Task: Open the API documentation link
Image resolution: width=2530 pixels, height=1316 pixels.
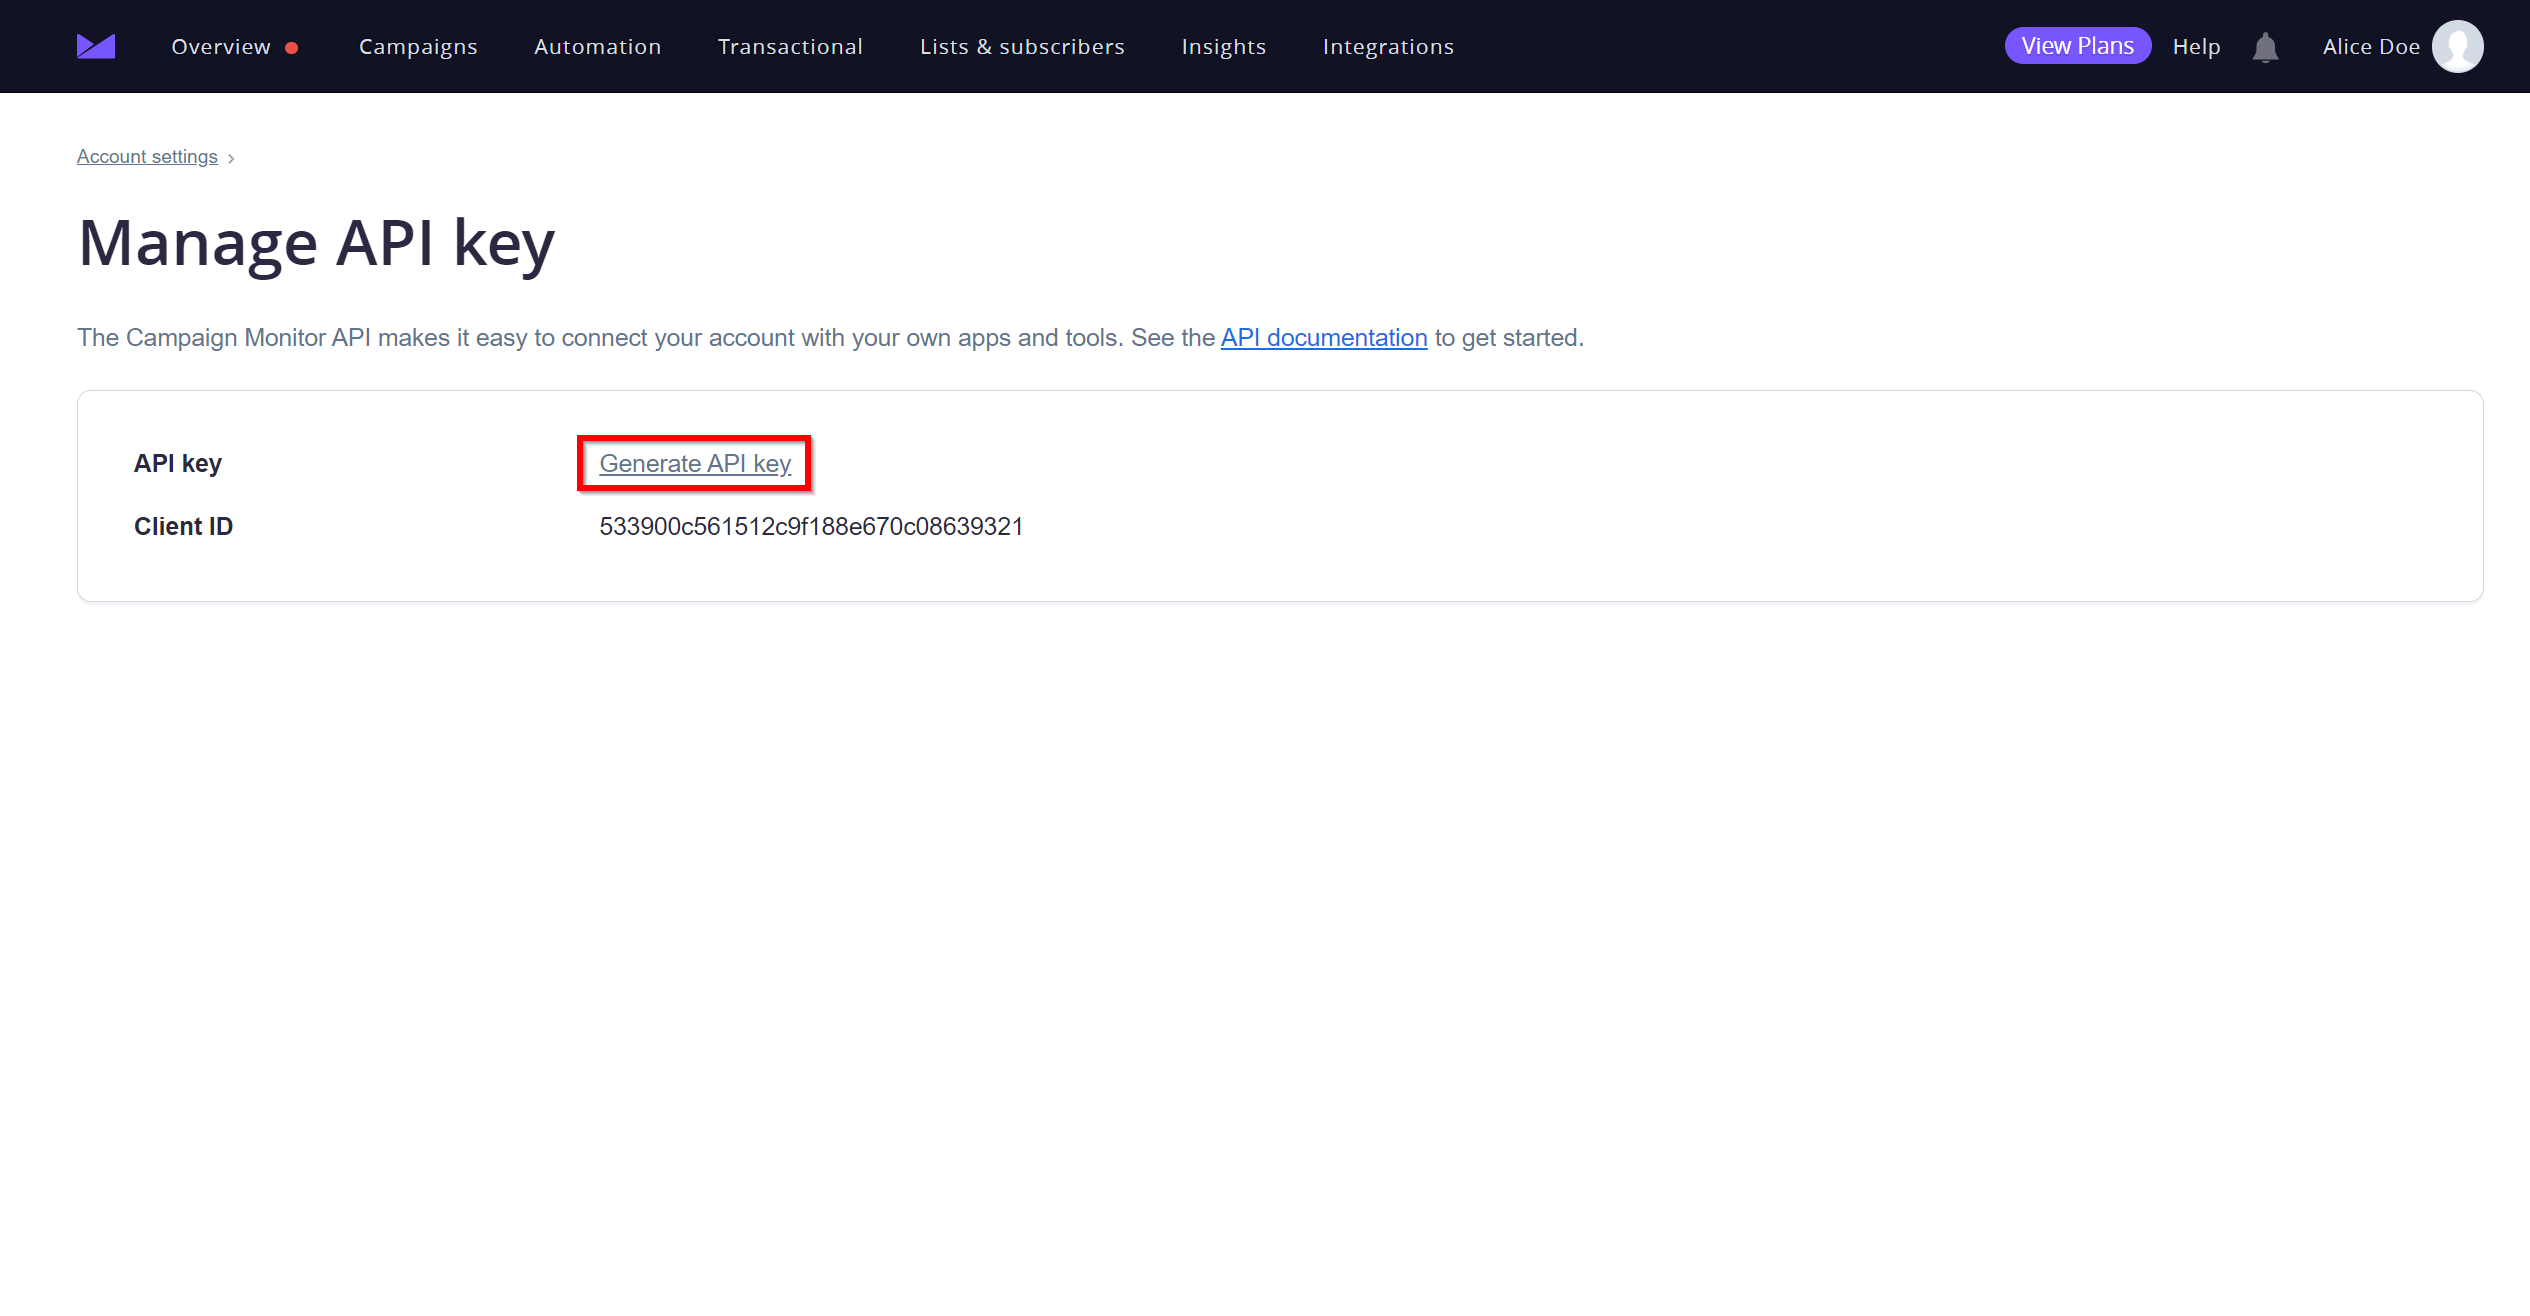Action: tap(1324, 338)
